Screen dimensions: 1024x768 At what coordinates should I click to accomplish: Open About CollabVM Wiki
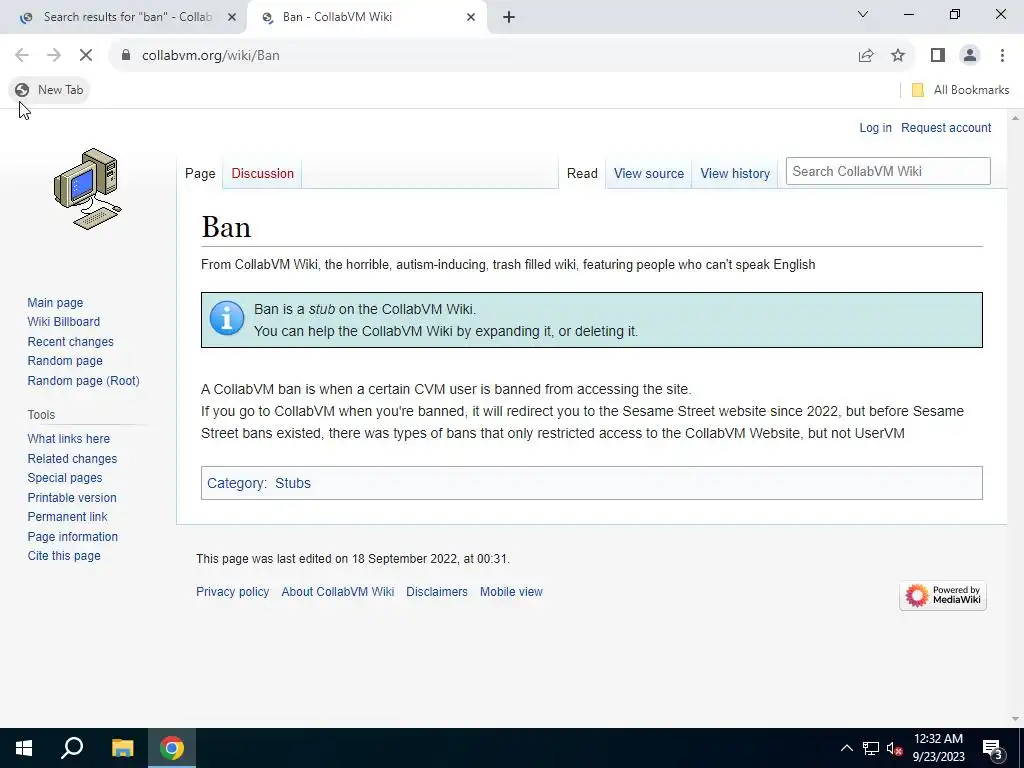click(x=338, y=592)
